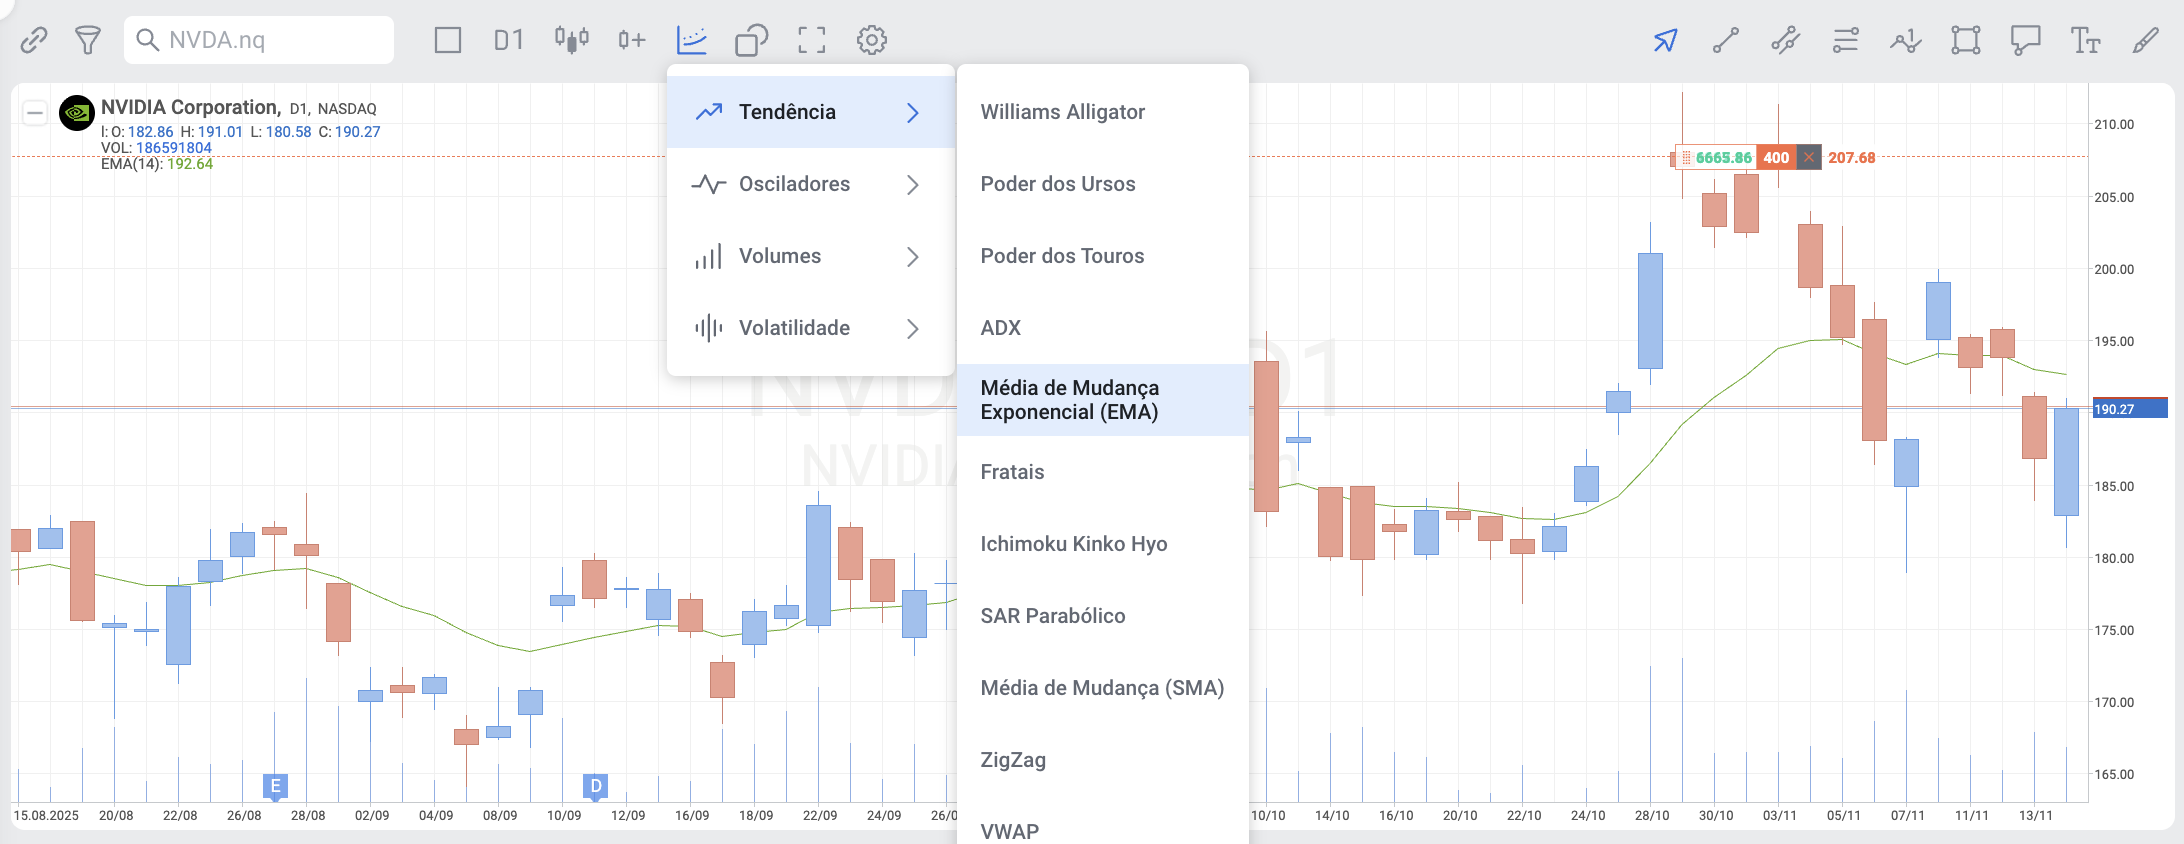Toggle fullscreen mode icon
The width and height of the screenshot is (2184, 844).
[812, 40]
